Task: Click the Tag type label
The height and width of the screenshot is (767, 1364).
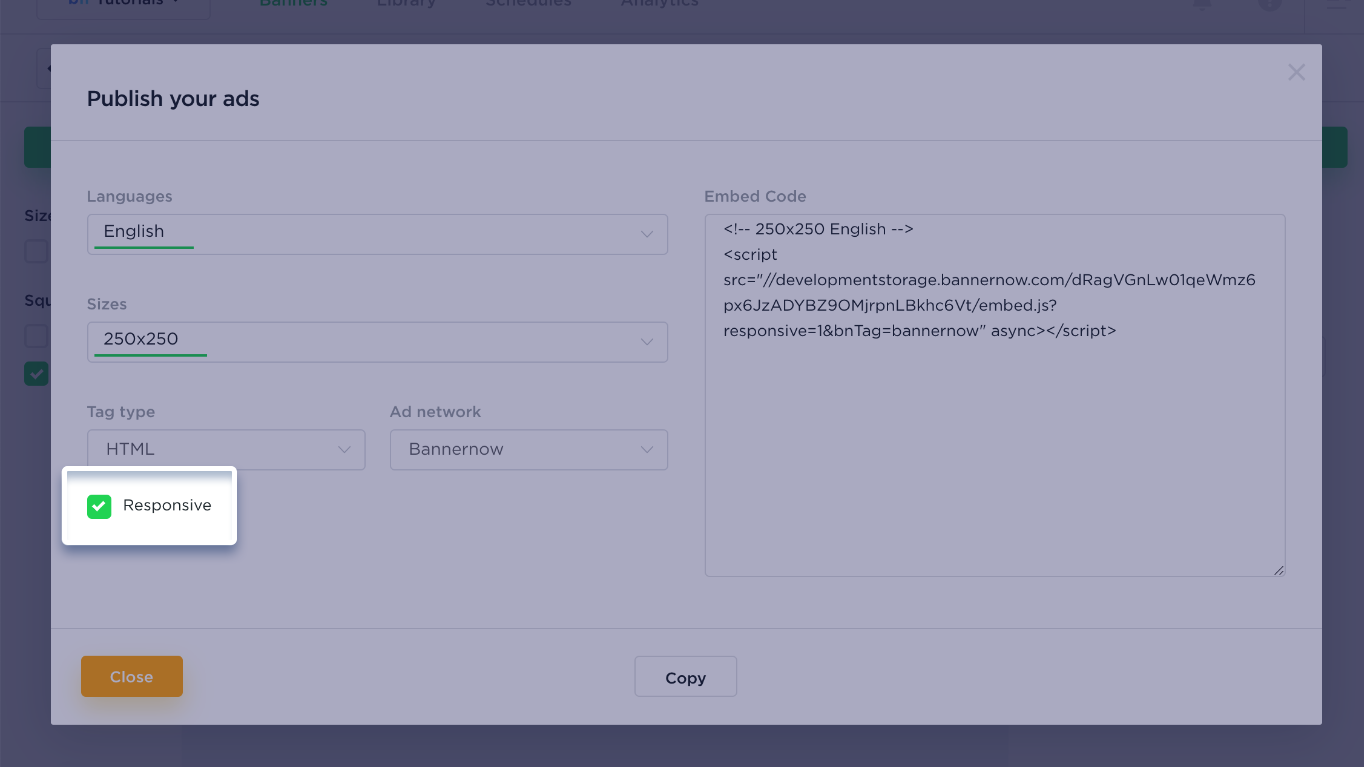Action: pos(121,412)
